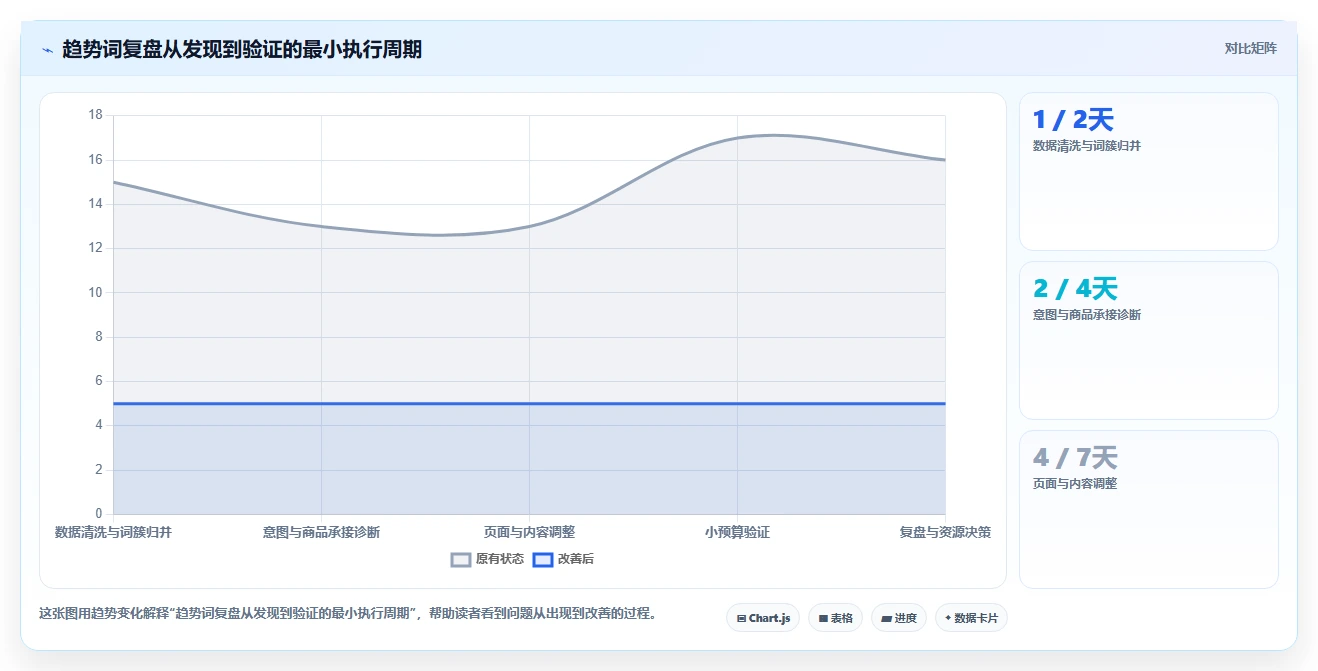
Task: Click the x-axis label 复盘与资源决策
Action: point(945,532)
